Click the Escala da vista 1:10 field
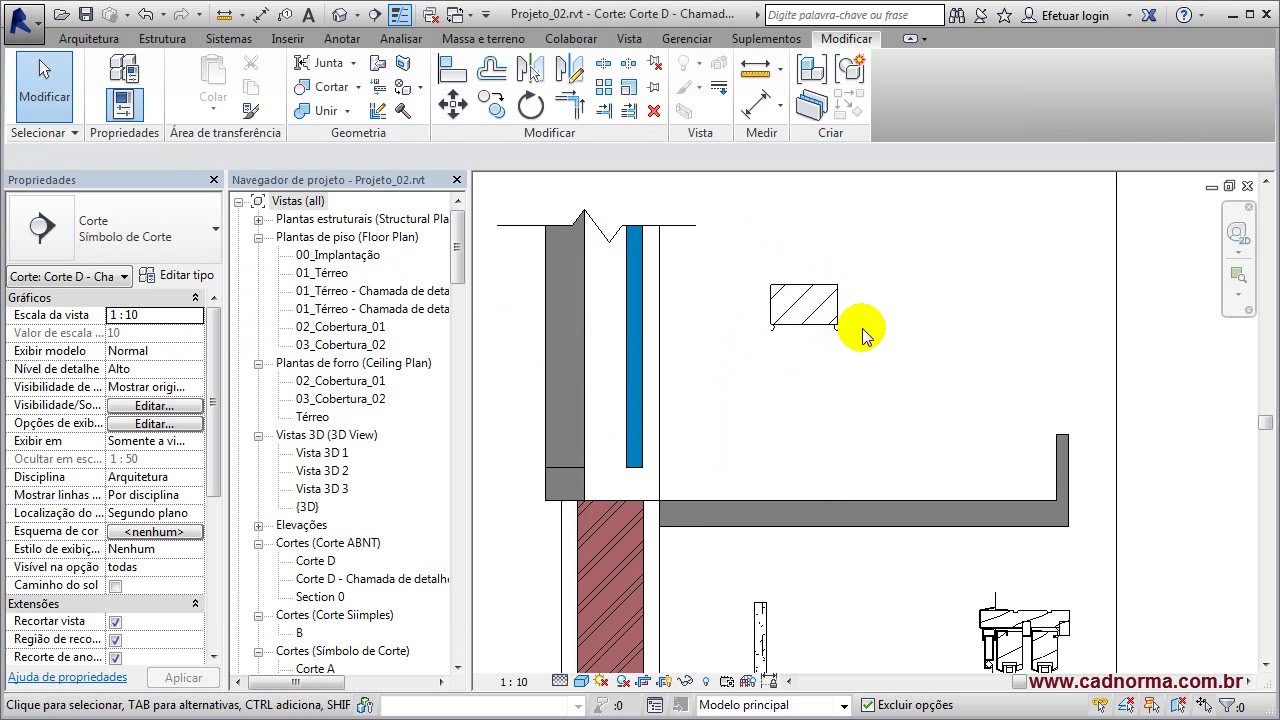This screenshot has height=720, width=1280. pos(154,315)
